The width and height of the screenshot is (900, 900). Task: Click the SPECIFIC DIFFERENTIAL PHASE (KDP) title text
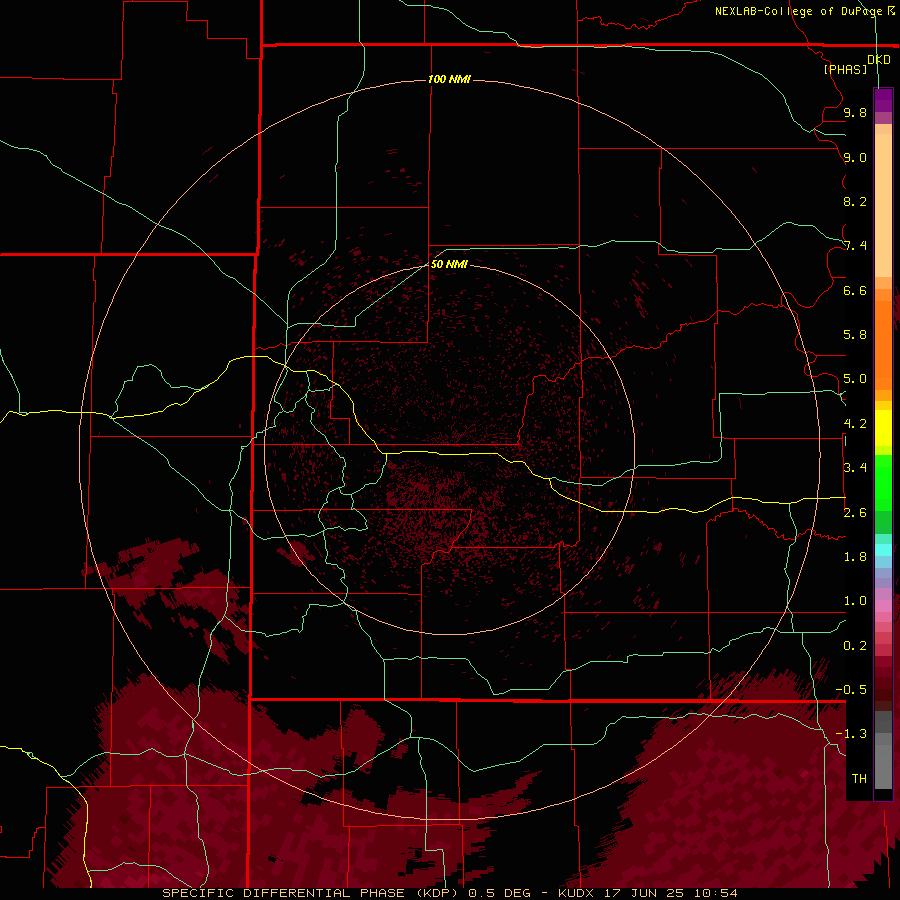pos(310,893)
